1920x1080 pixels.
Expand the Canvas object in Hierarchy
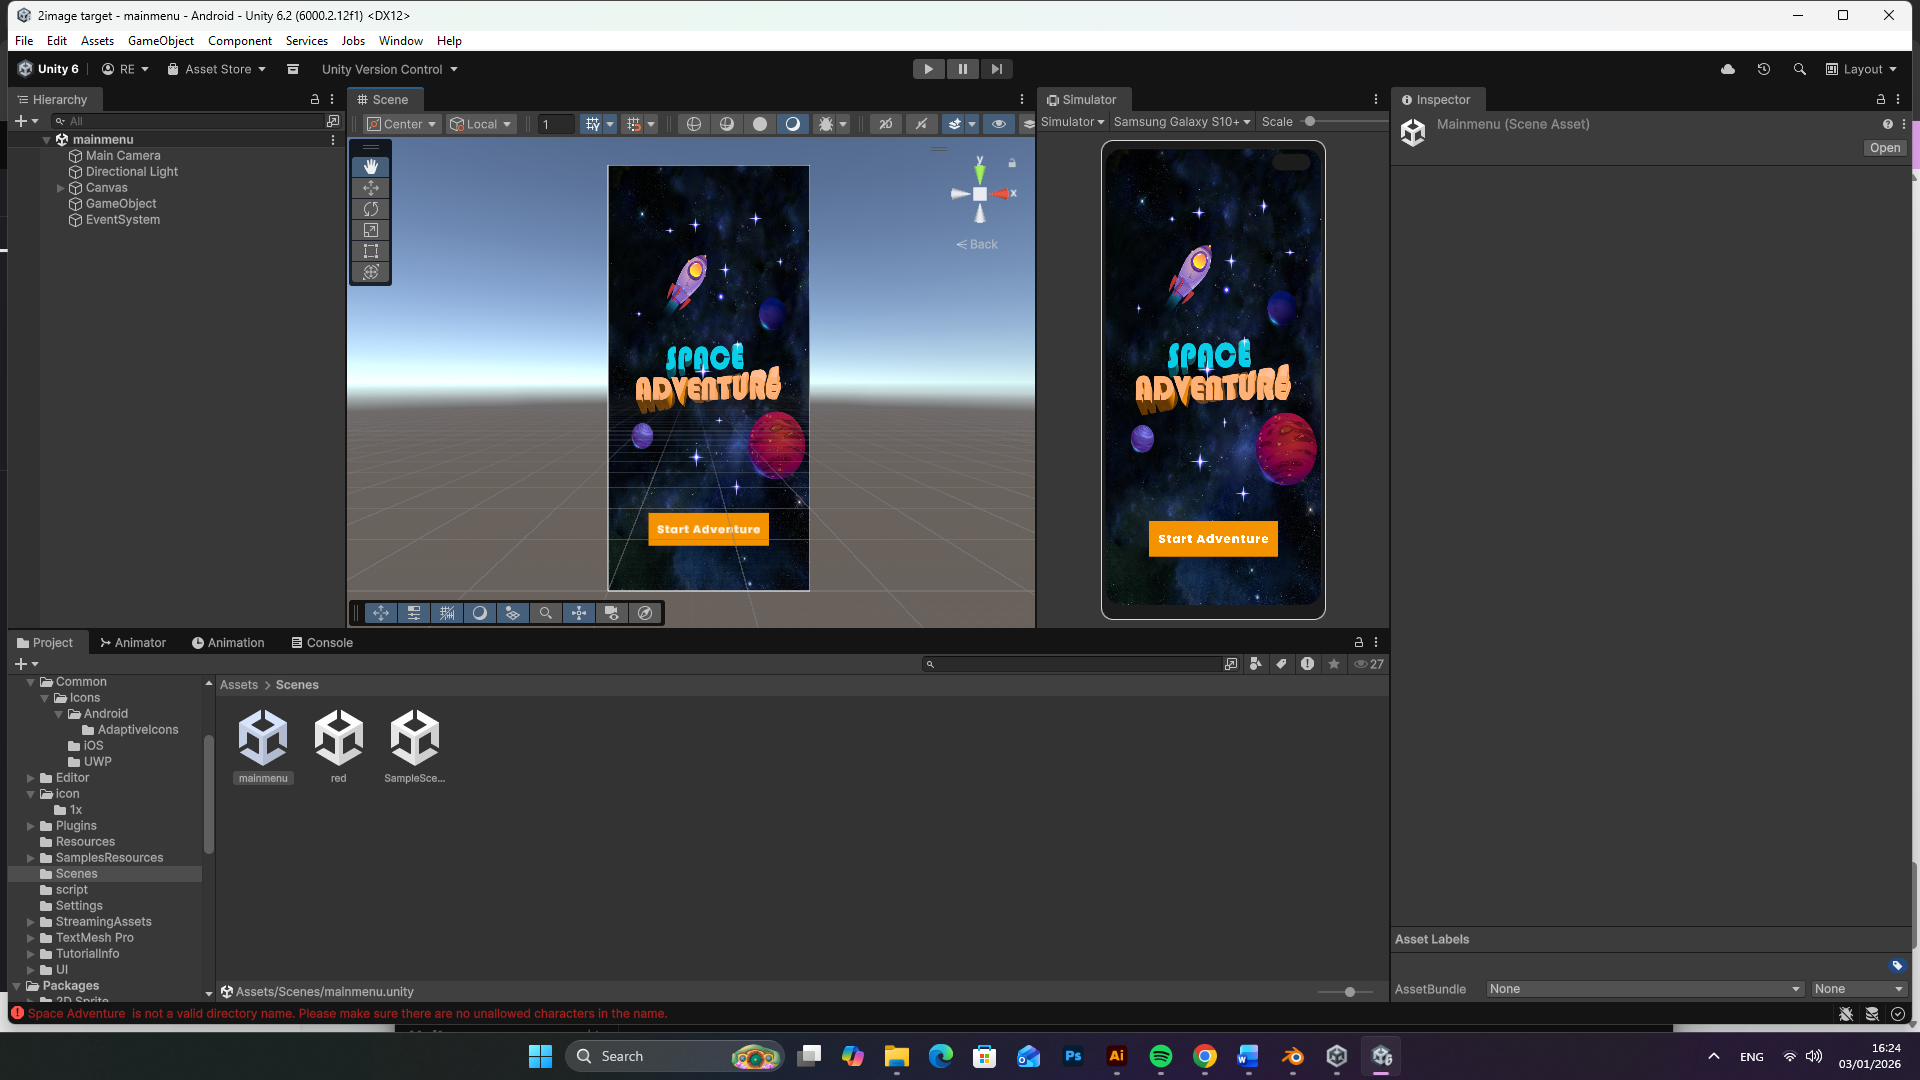click(61, 188)
